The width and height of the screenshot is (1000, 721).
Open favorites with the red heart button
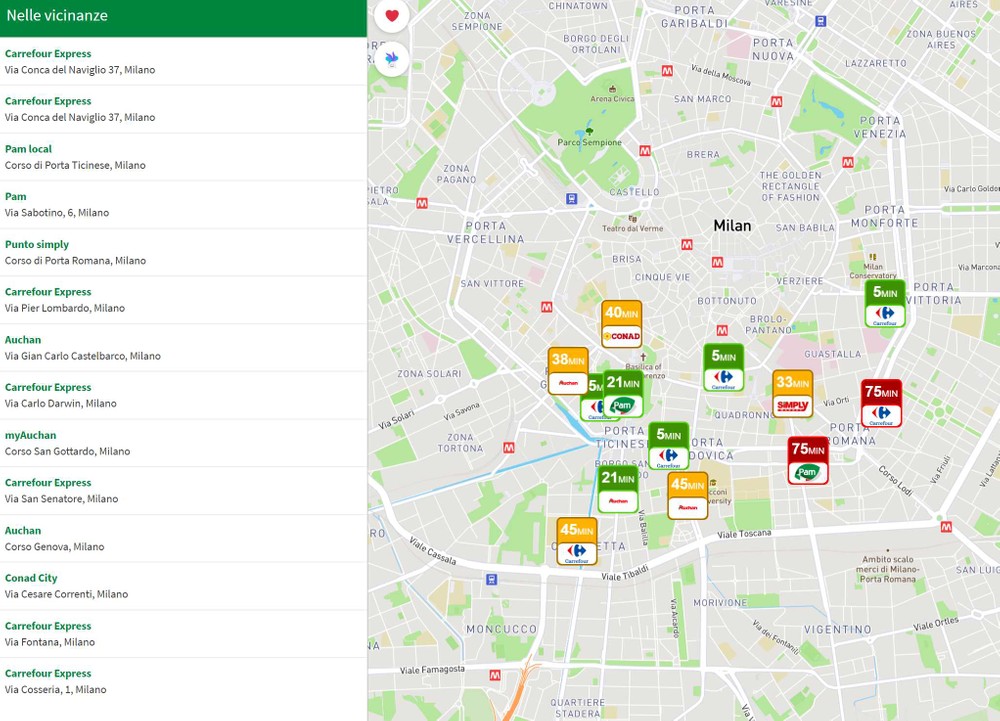tap(392, 16)
